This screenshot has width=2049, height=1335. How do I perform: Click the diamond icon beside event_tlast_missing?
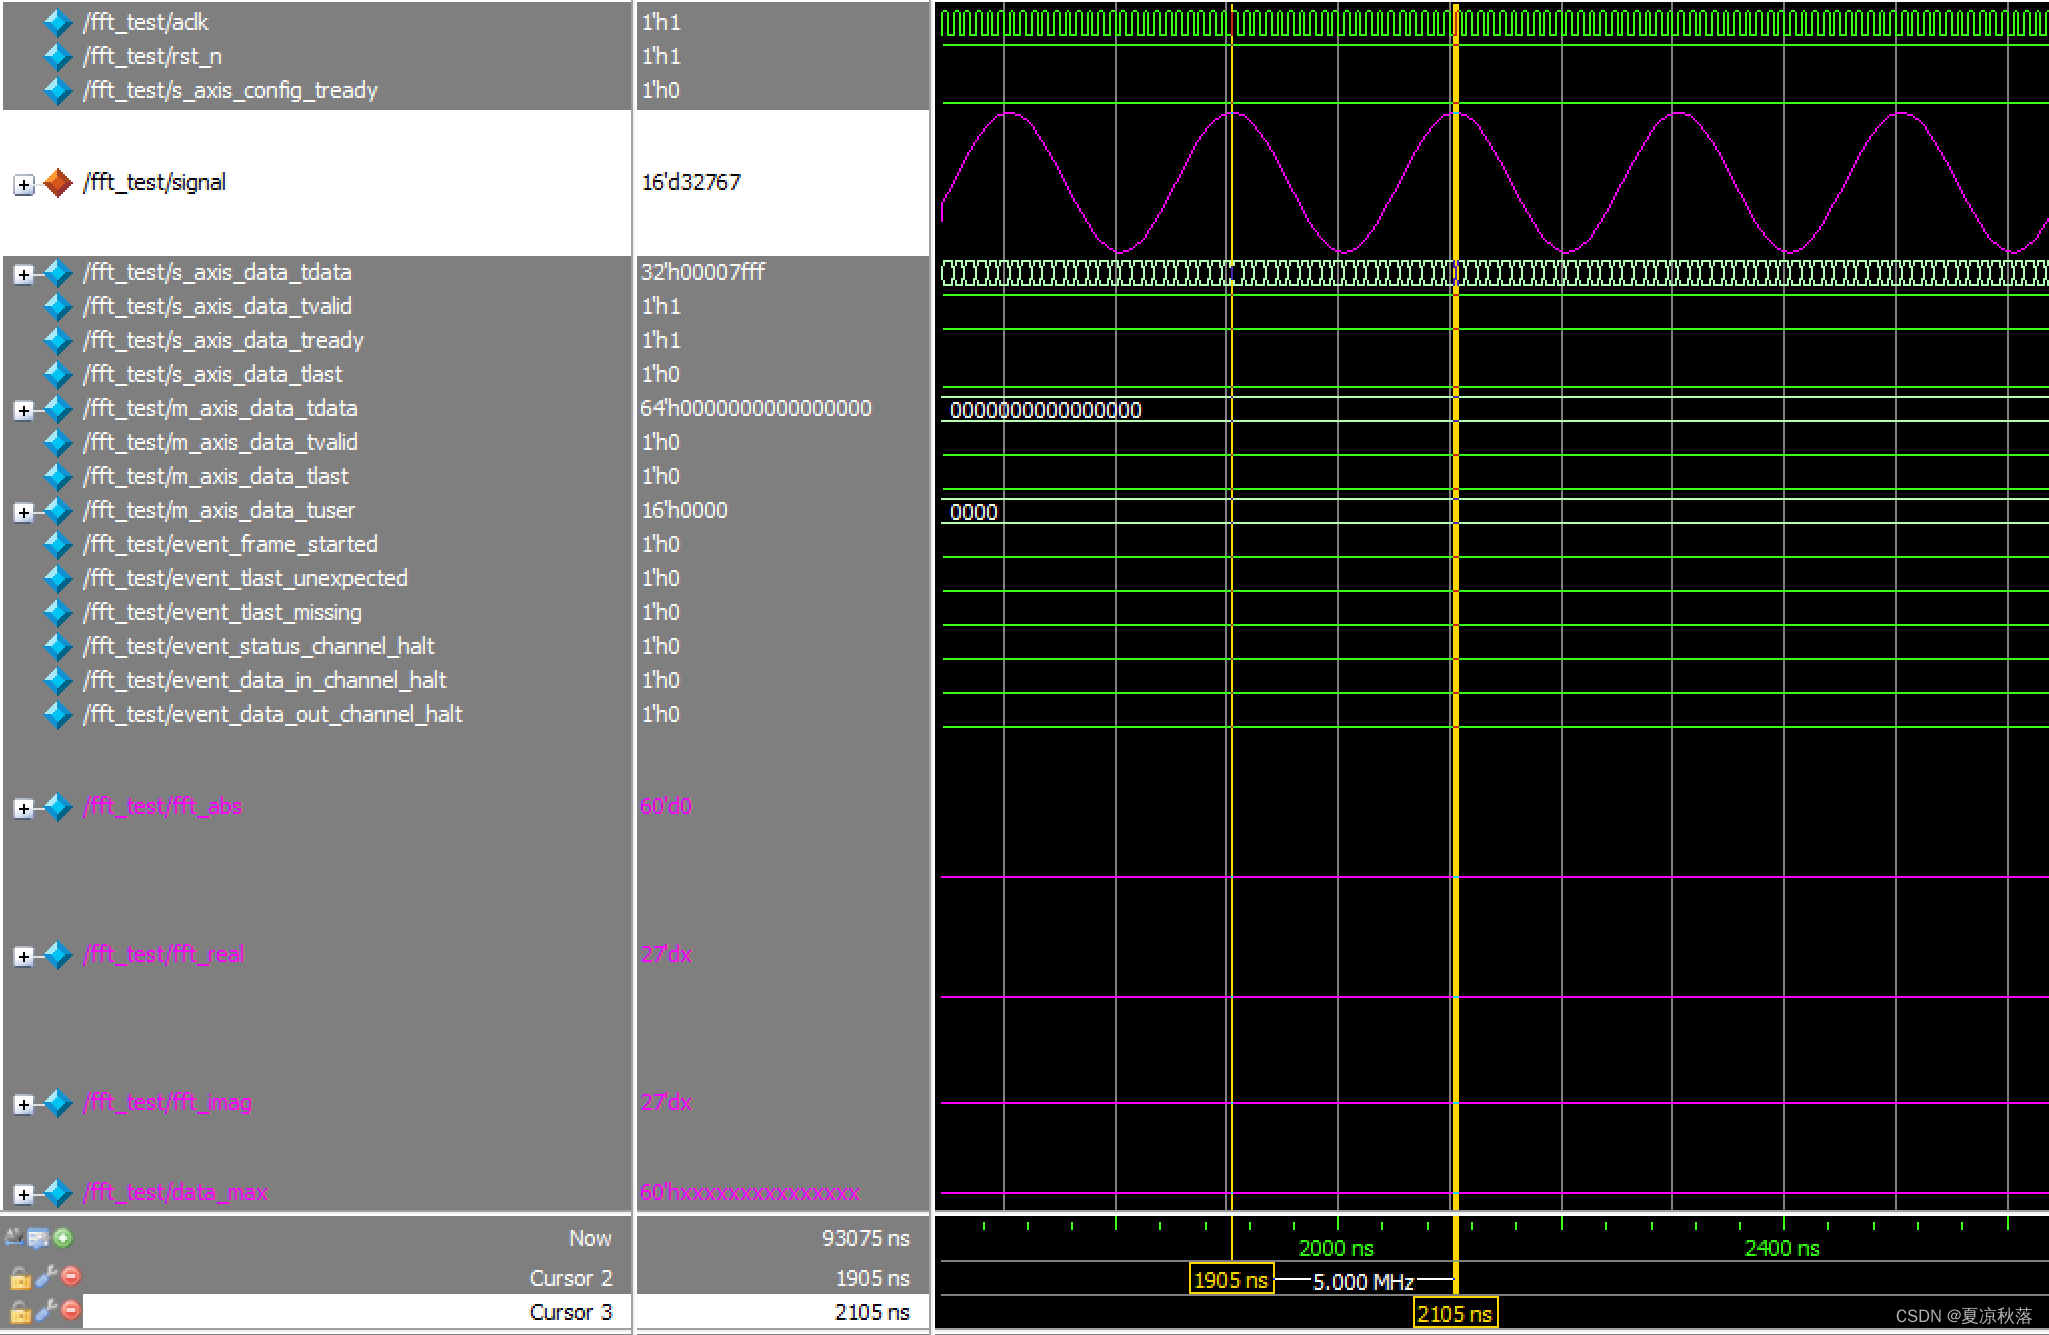point(58,612)
